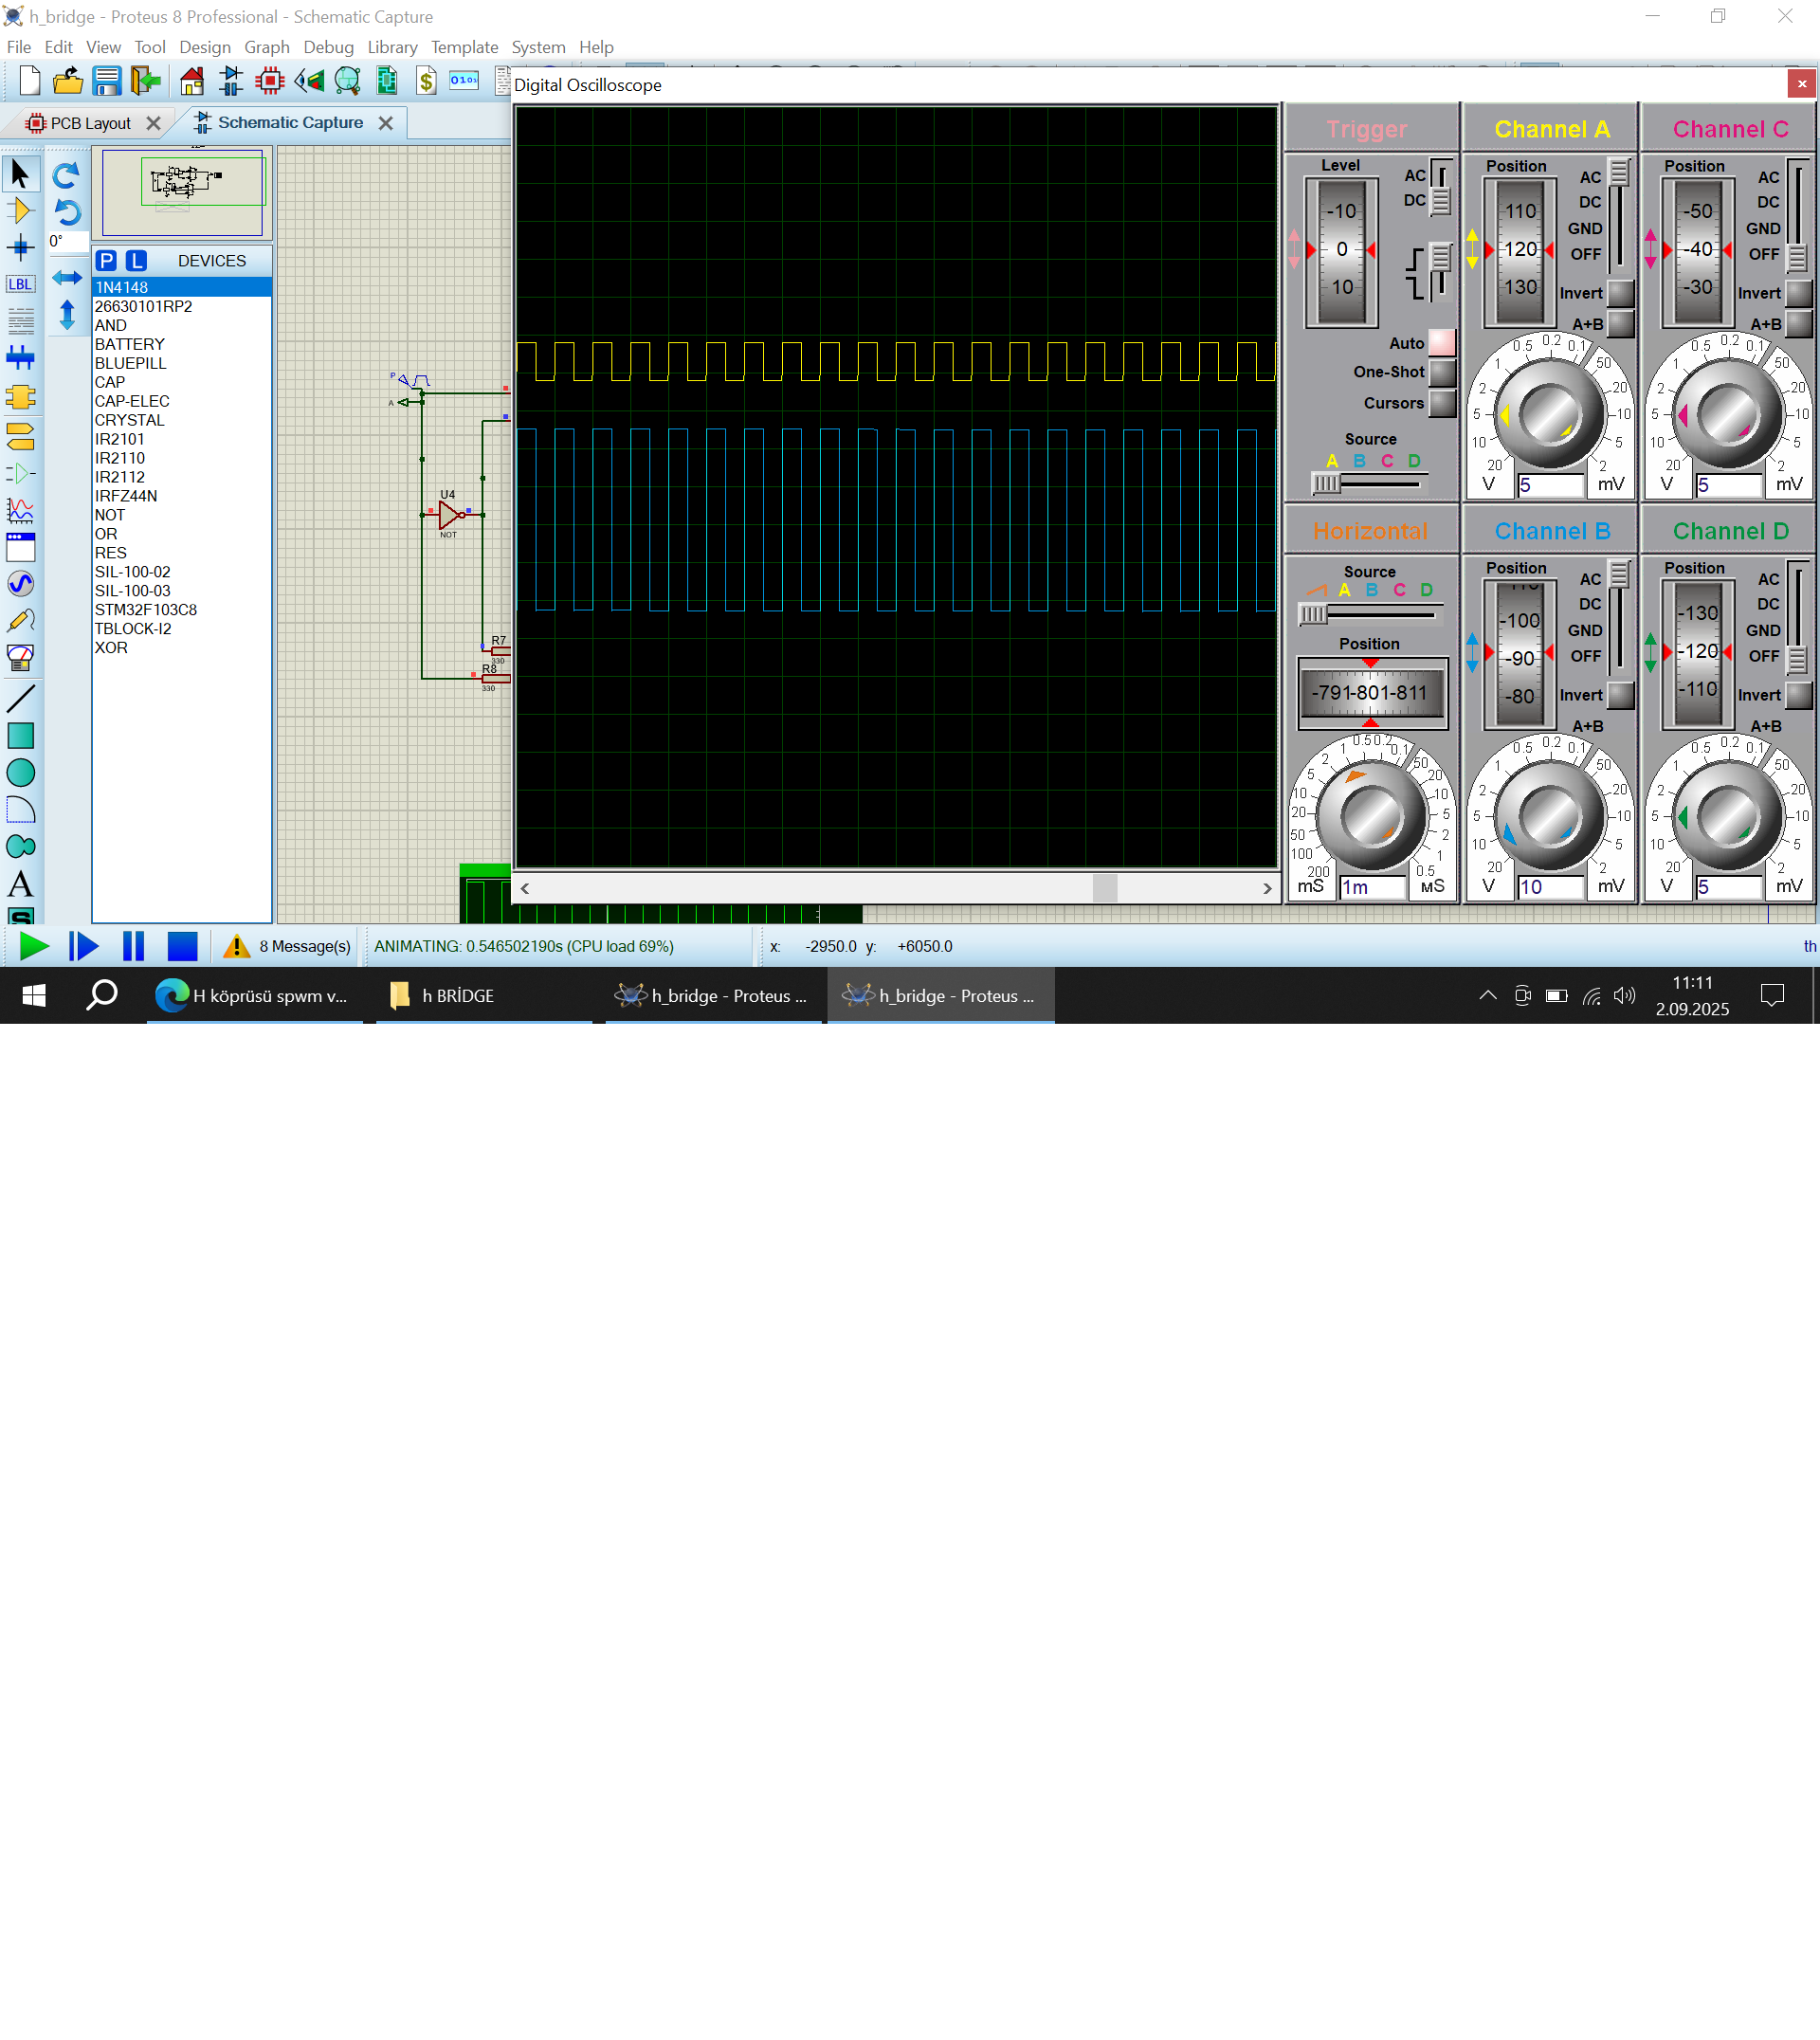Click the schematic overview thumbnail

tap(182, 192)
